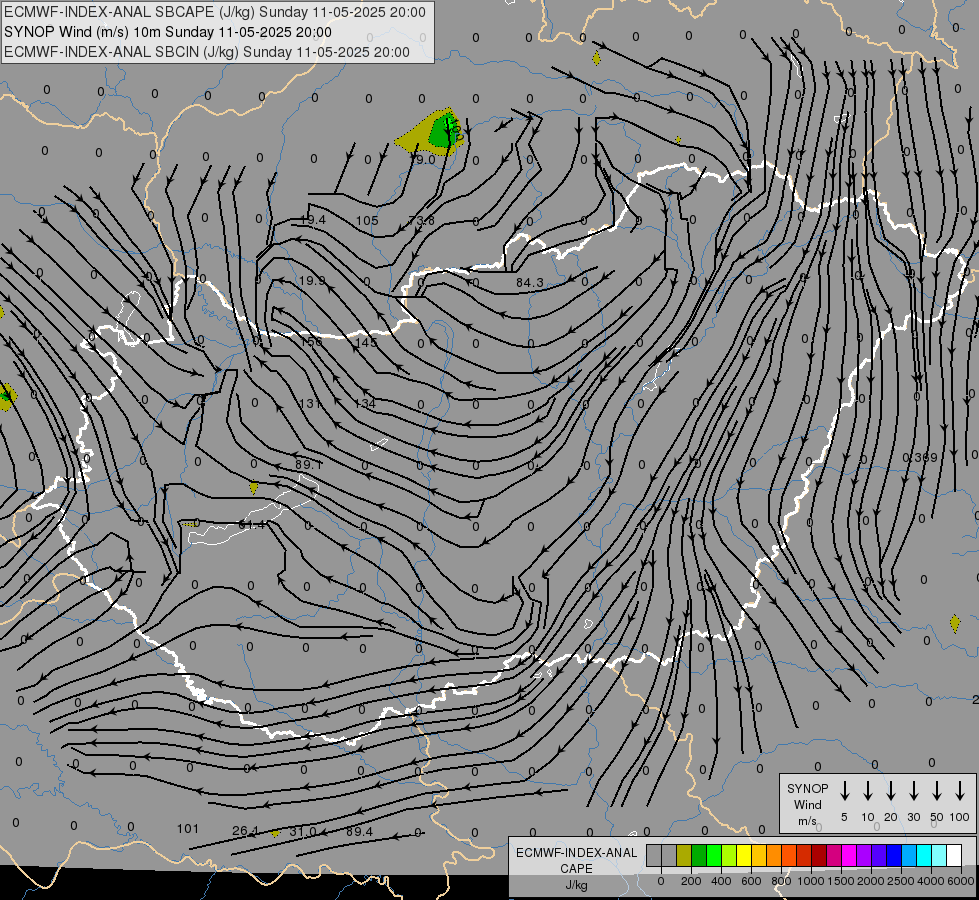Choose the pale cyan legend swatch

[x=938, y=855]
